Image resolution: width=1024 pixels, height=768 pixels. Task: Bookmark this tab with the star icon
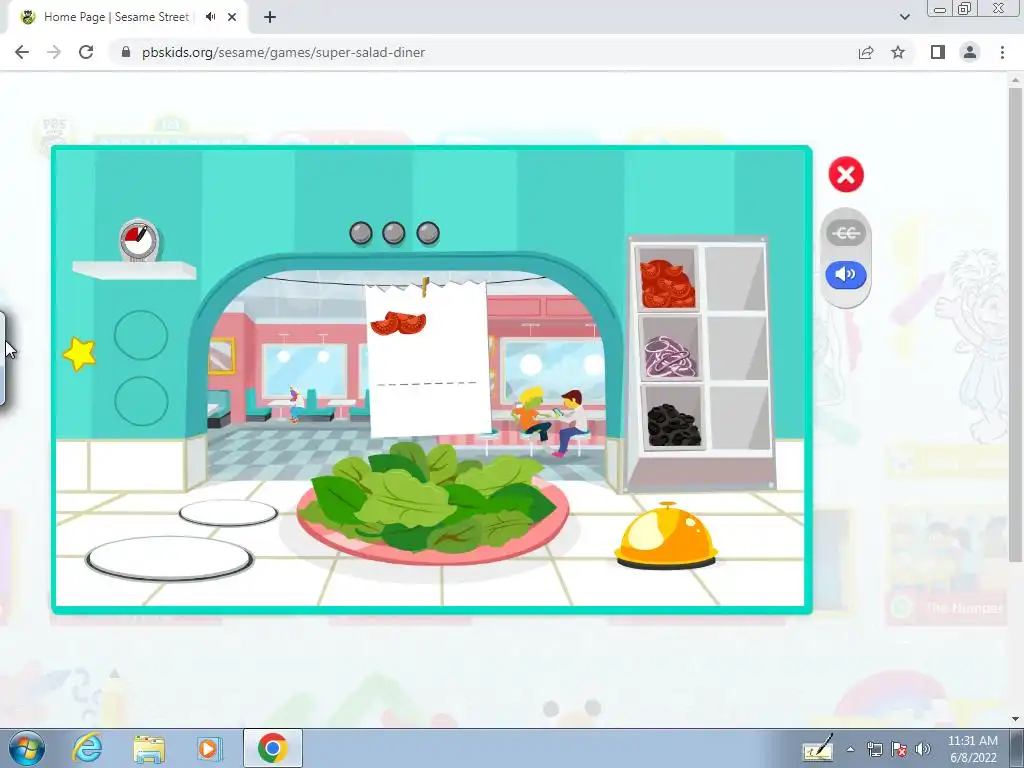pyautogui.click(x=898, y=52)
